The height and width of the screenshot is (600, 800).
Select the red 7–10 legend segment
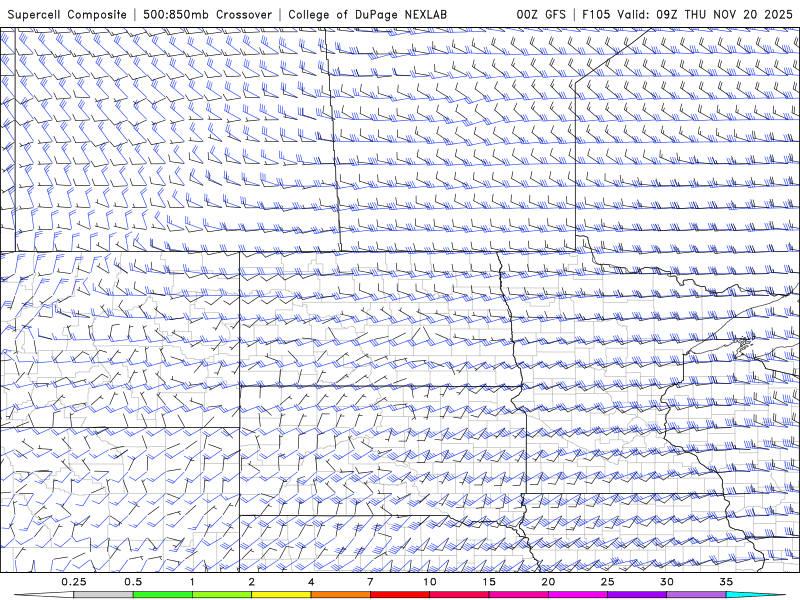[x=400, y=595]
